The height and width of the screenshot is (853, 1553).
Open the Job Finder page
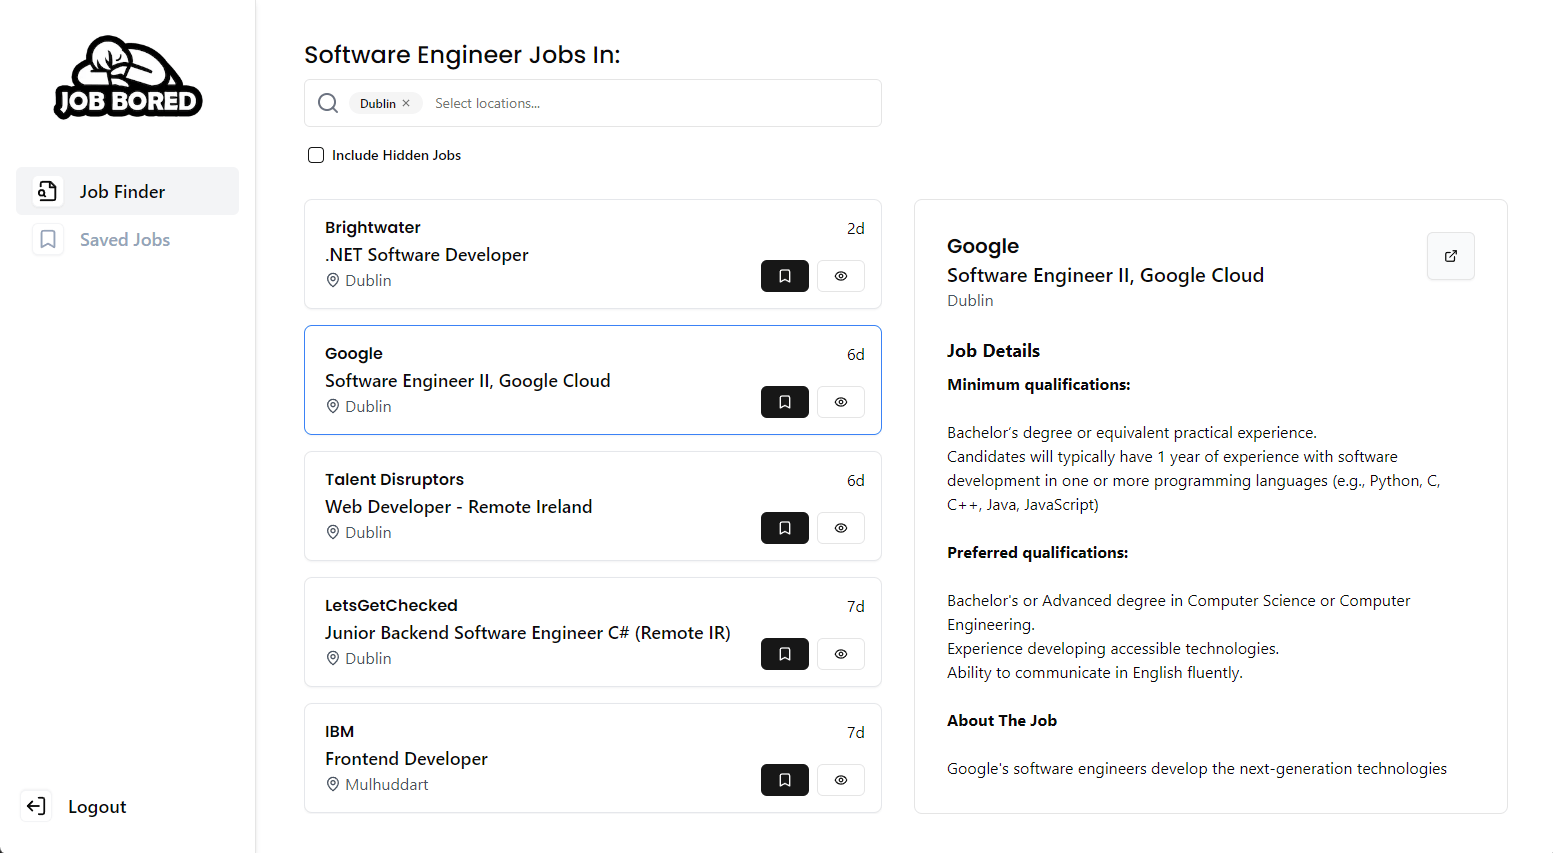[127, 191]
